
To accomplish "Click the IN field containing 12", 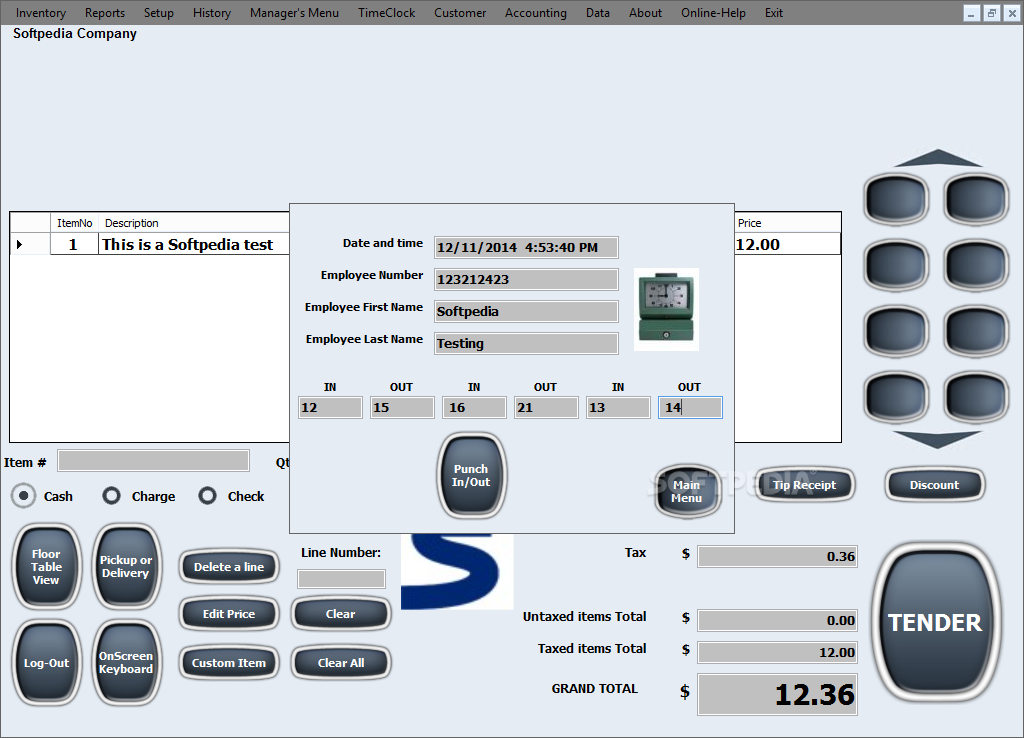I will tap(330, 408).
